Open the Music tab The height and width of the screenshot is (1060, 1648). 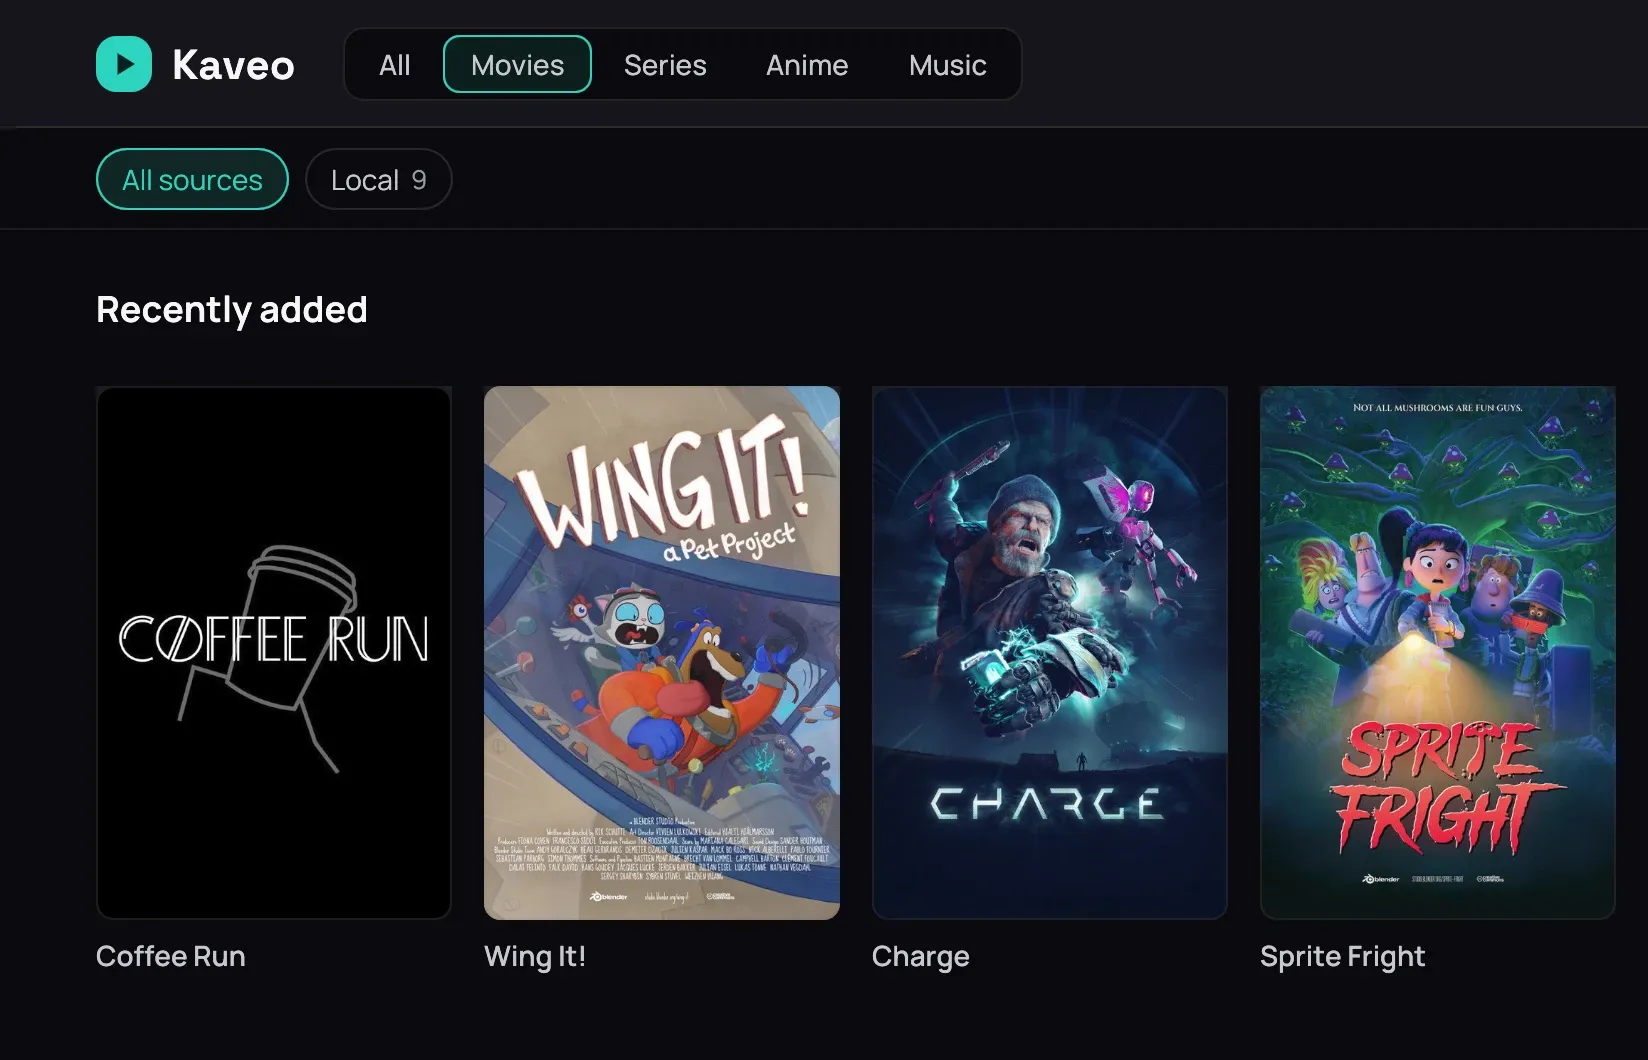947,65
